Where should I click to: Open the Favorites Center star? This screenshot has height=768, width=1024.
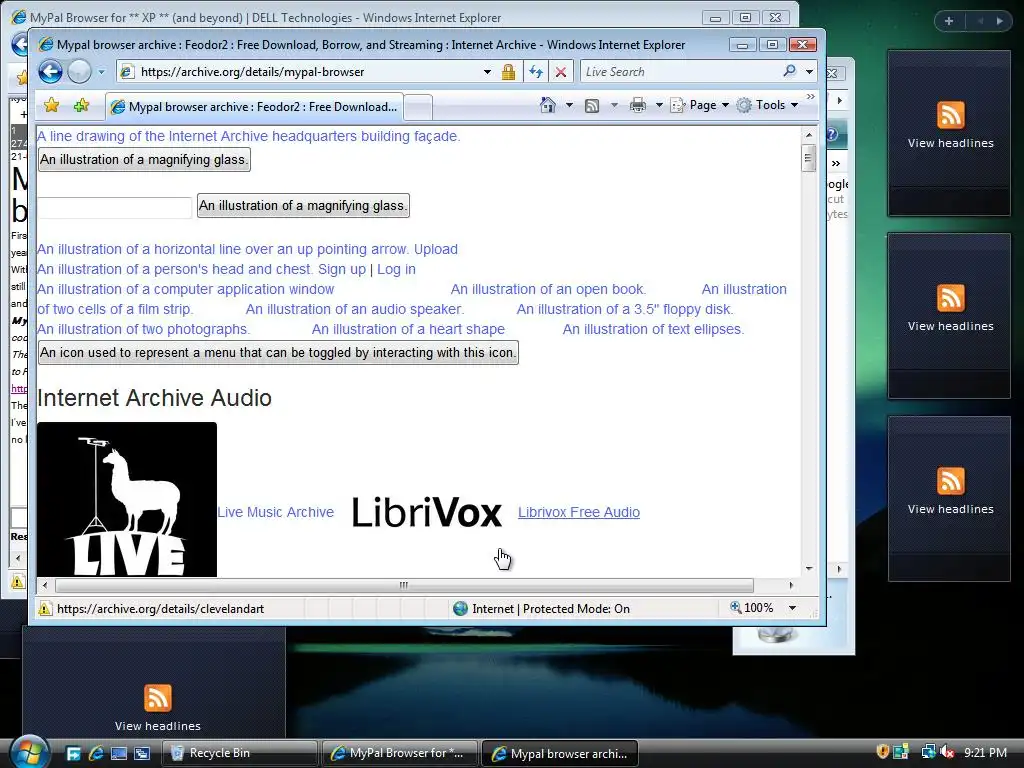click(52, 105)
